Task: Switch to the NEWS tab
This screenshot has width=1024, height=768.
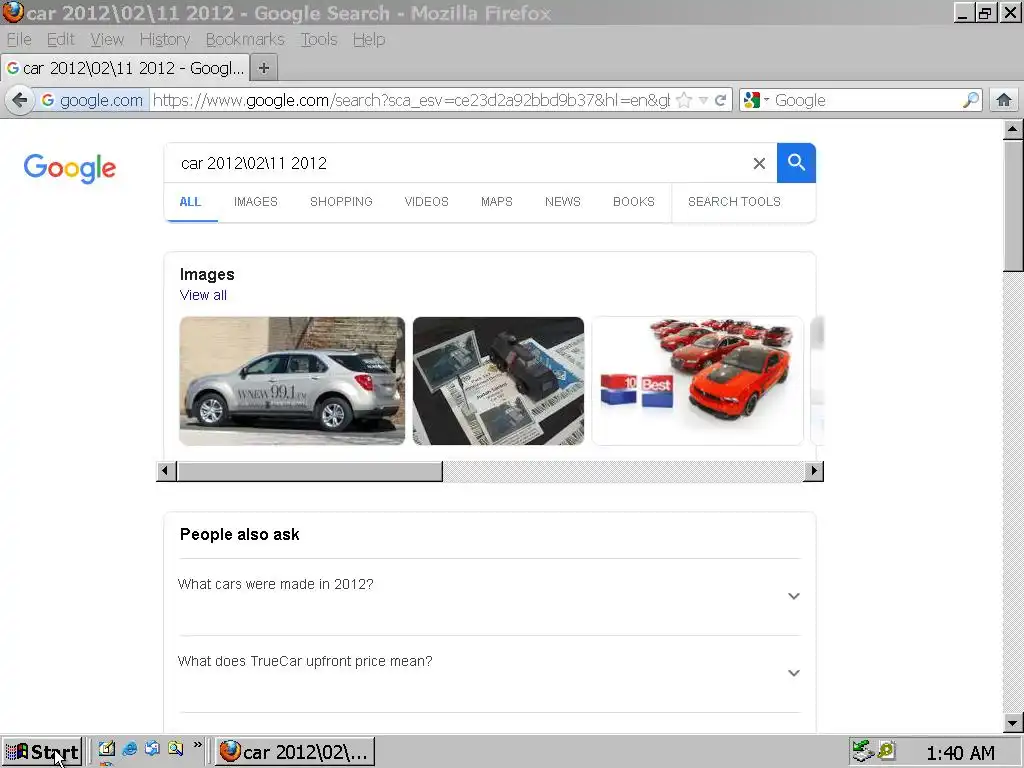Action: [x=562, y=202]
